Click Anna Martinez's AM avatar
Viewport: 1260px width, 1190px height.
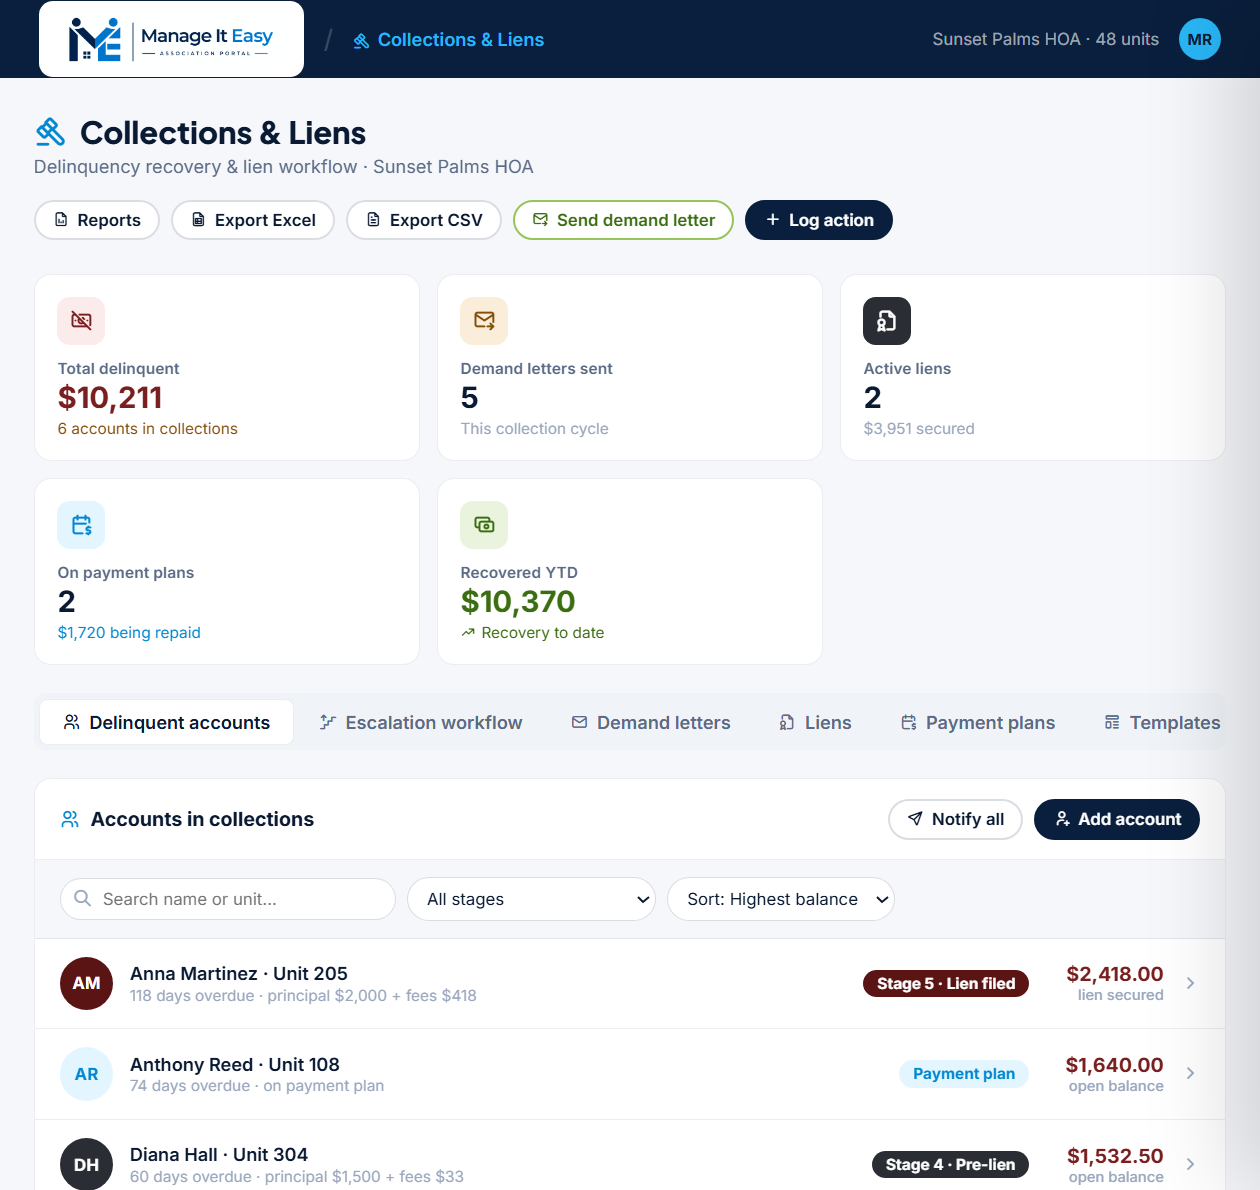point(86,983)
